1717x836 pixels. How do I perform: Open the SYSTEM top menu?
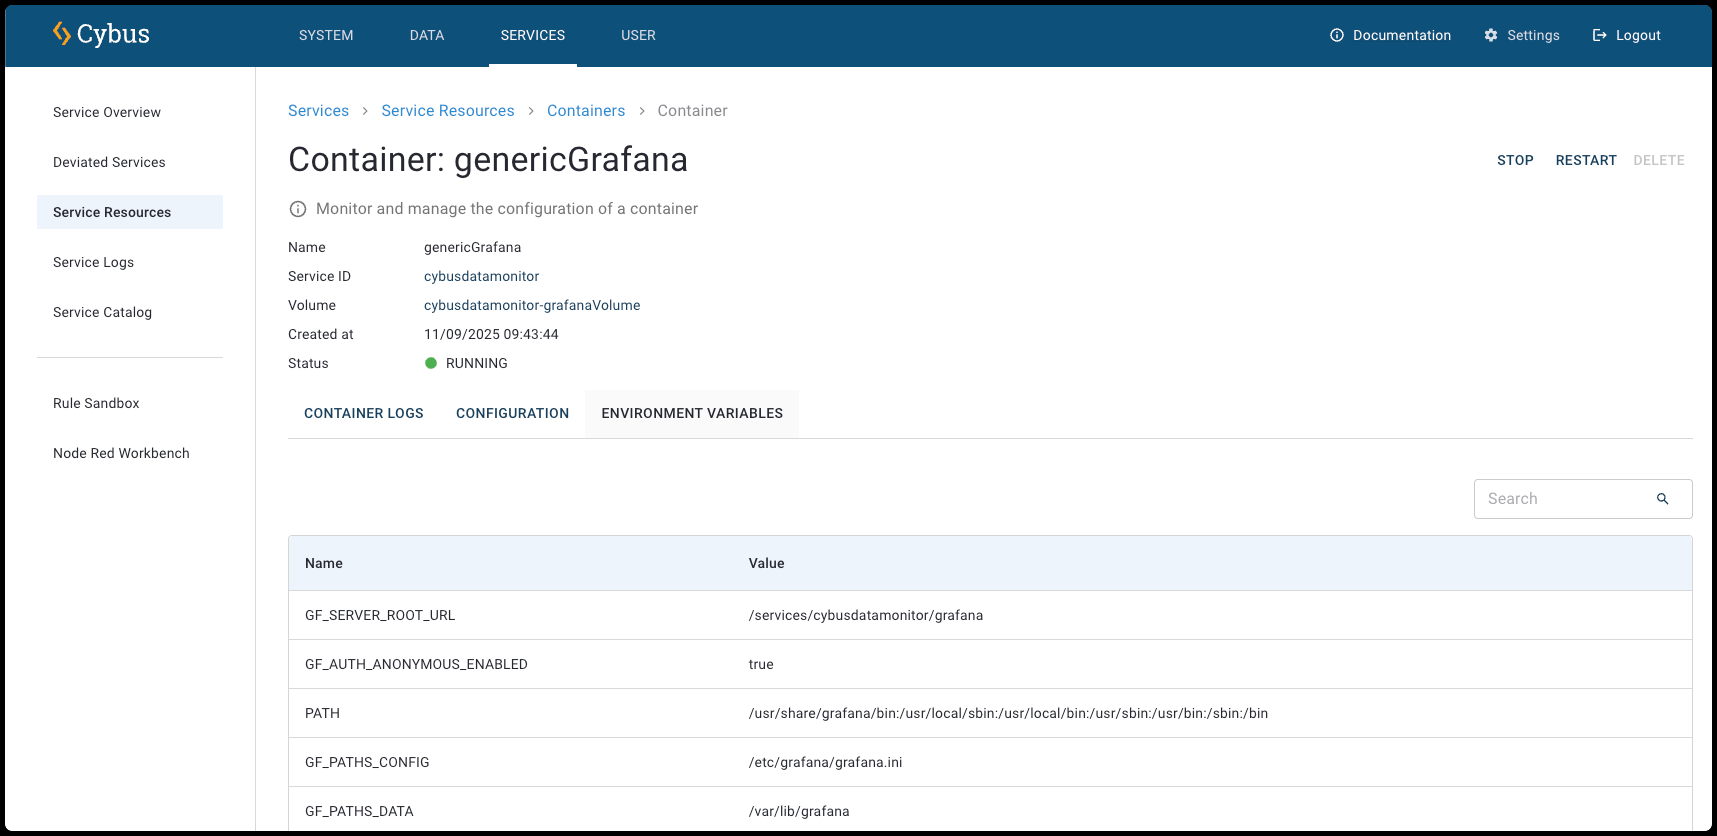tap(326, 35)
